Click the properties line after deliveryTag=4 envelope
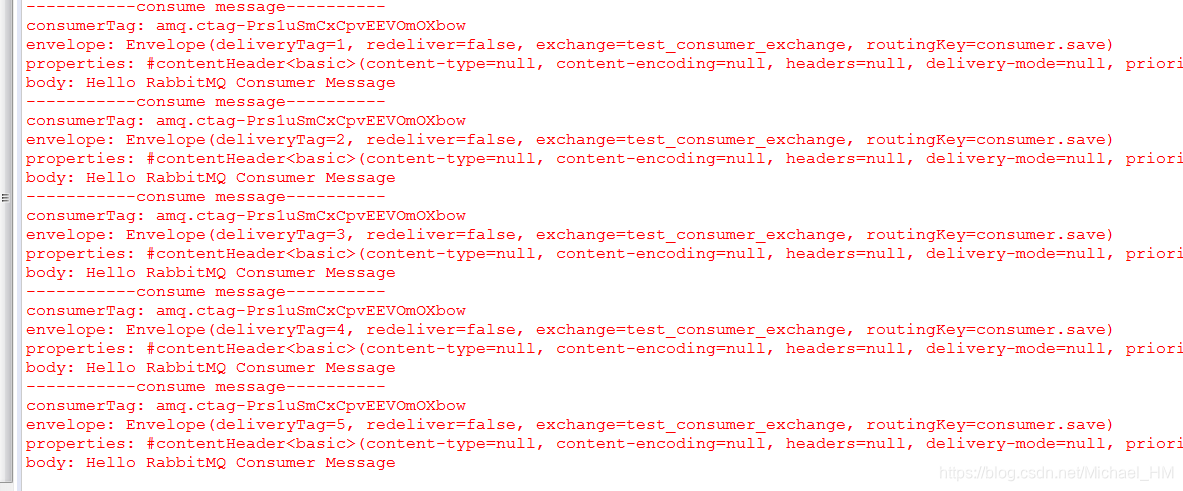This screenshot has width=1183, height=491. (604, 349)
